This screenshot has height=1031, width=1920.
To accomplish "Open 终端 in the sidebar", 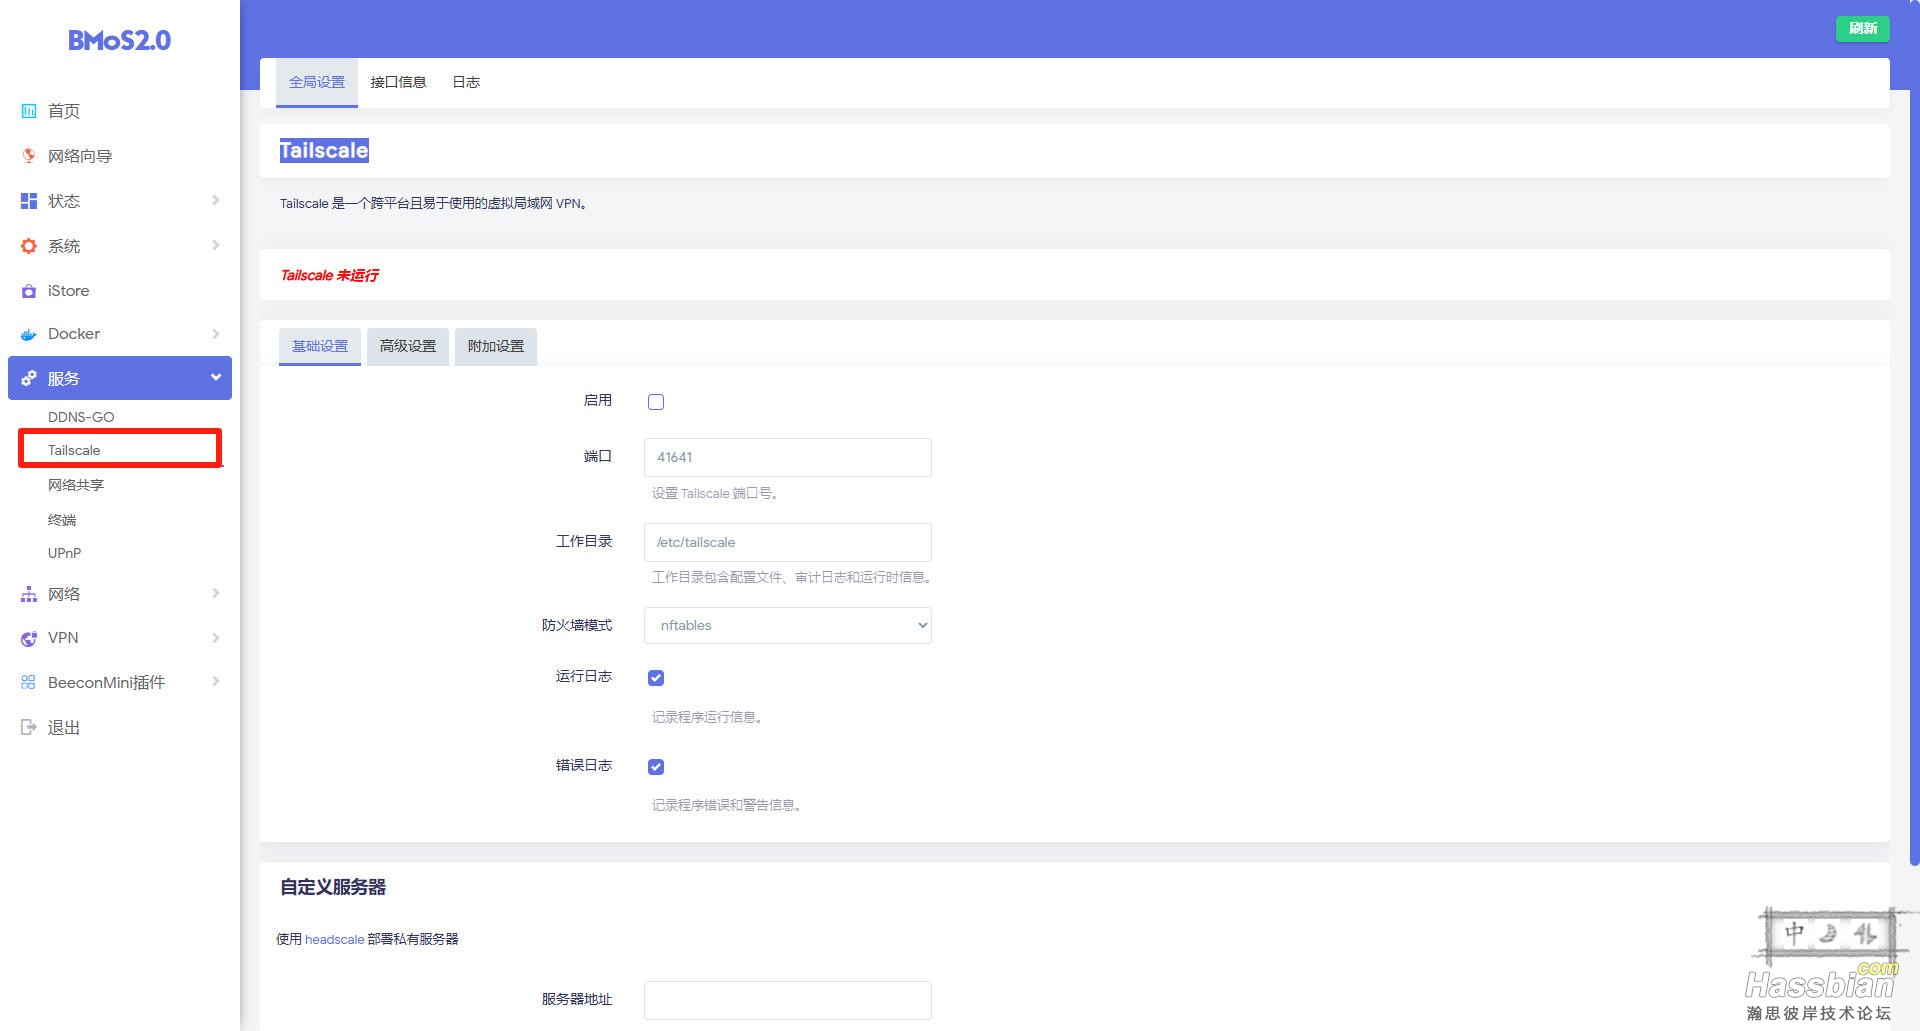I will pyautogui.click(x=62, y=520).
